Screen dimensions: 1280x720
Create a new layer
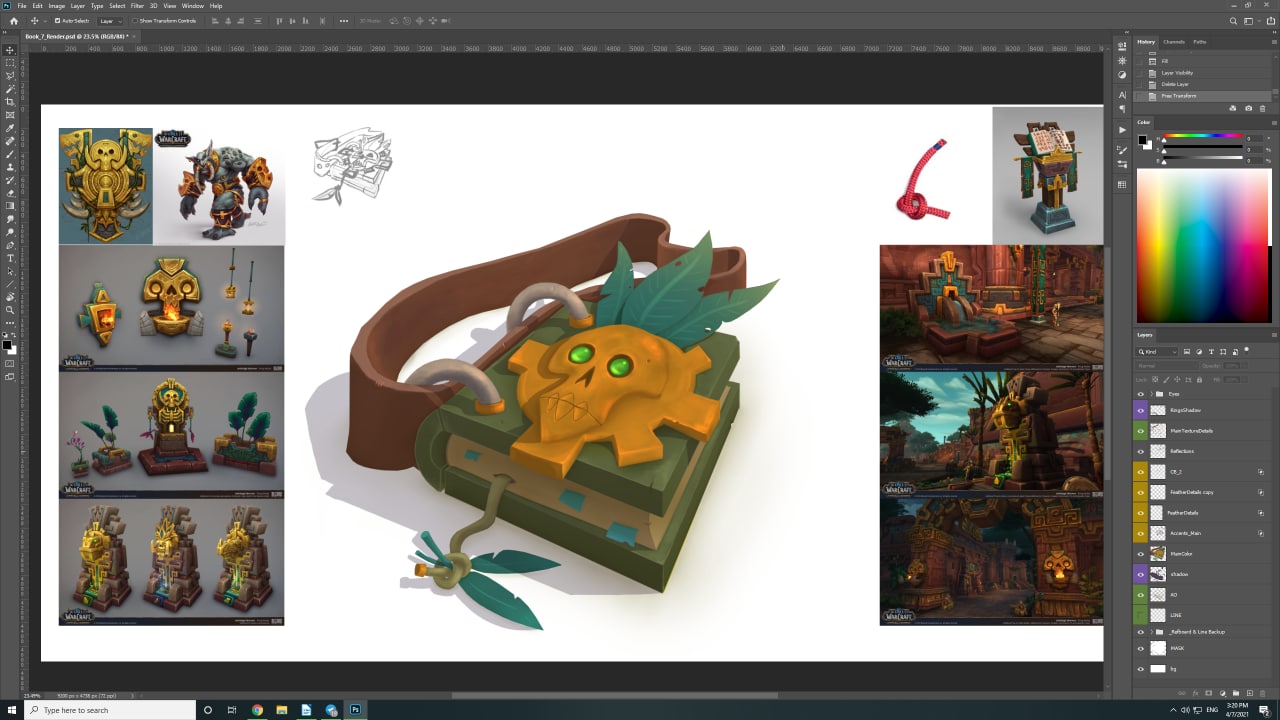pyautogui.click(x=1249, y=693)
